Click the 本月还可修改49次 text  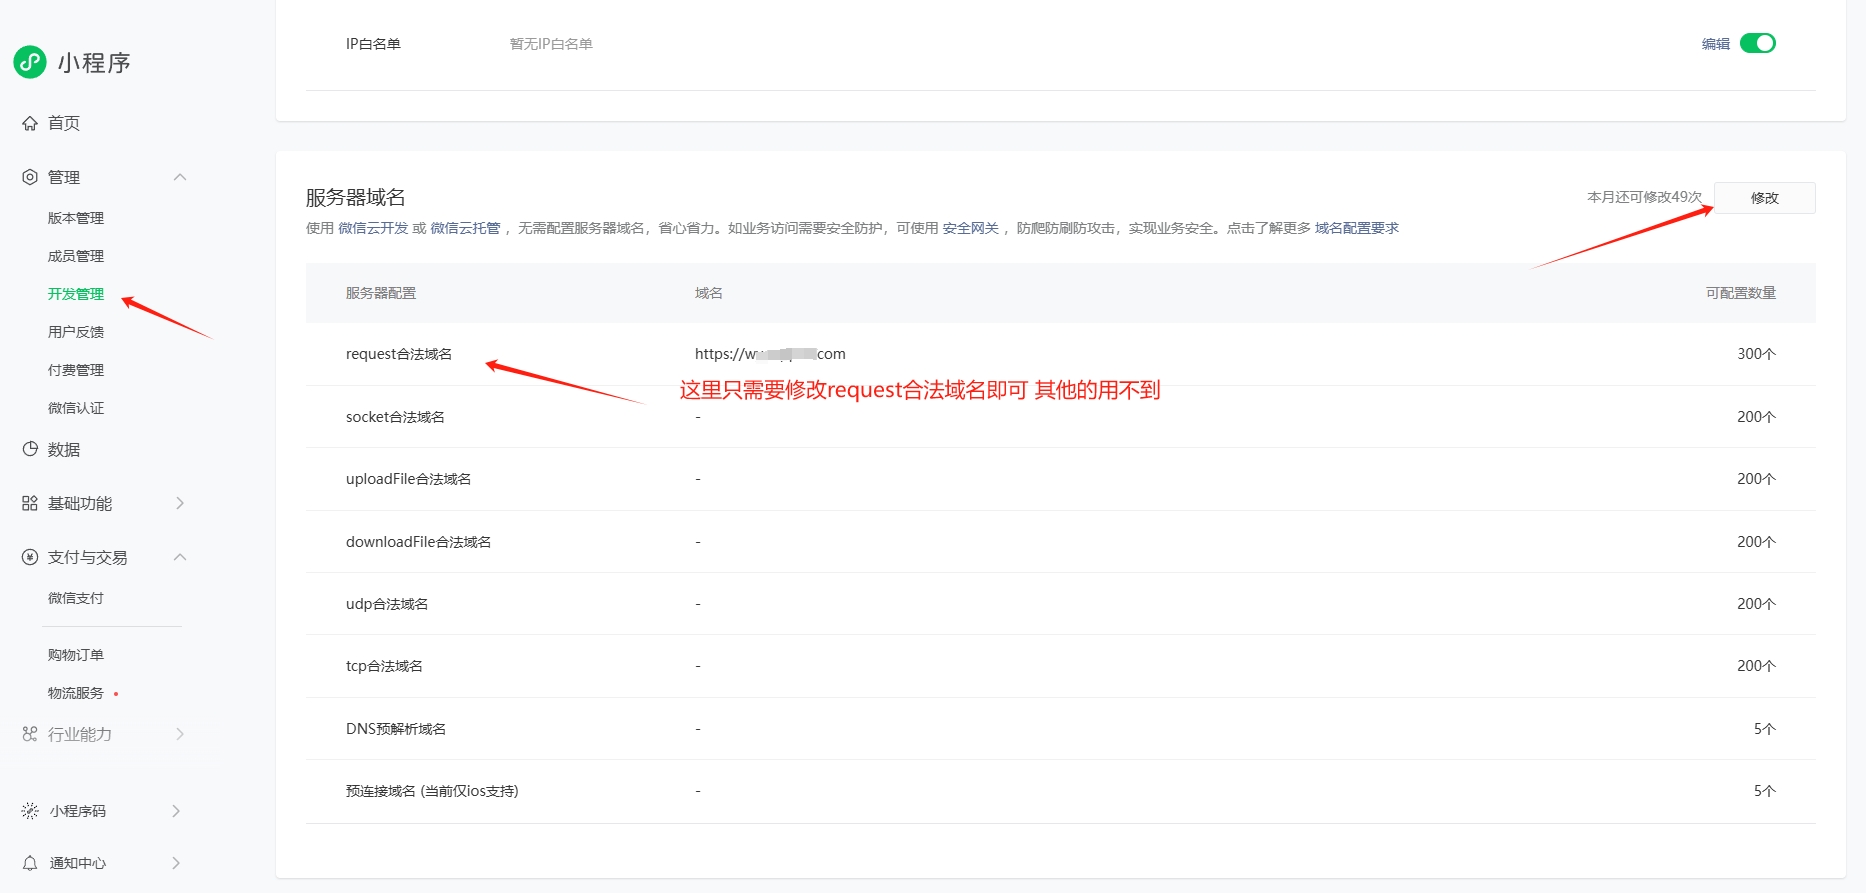click(x=1645, y=197)
